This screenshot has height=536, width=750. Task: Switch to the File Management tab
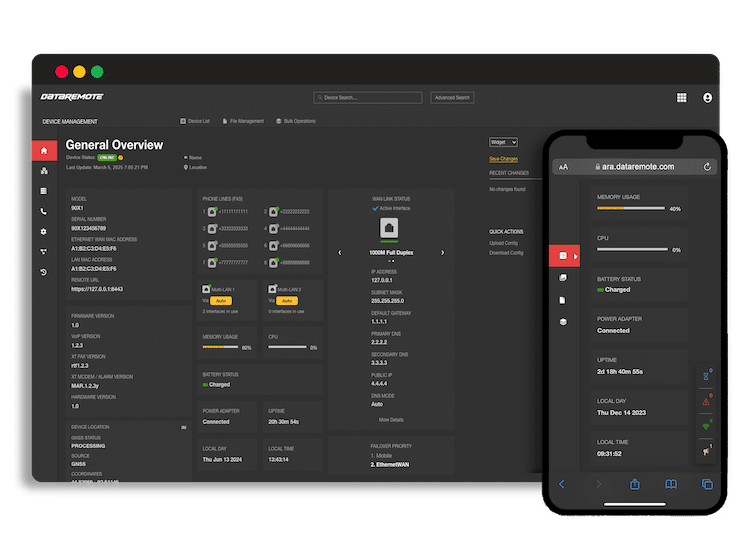point(243,121)
